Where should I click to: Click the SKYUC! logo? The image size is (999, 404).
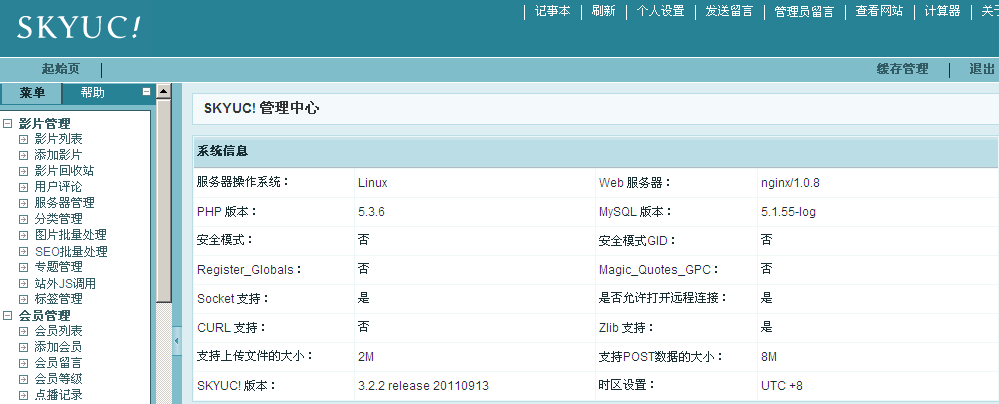(78, 27)
